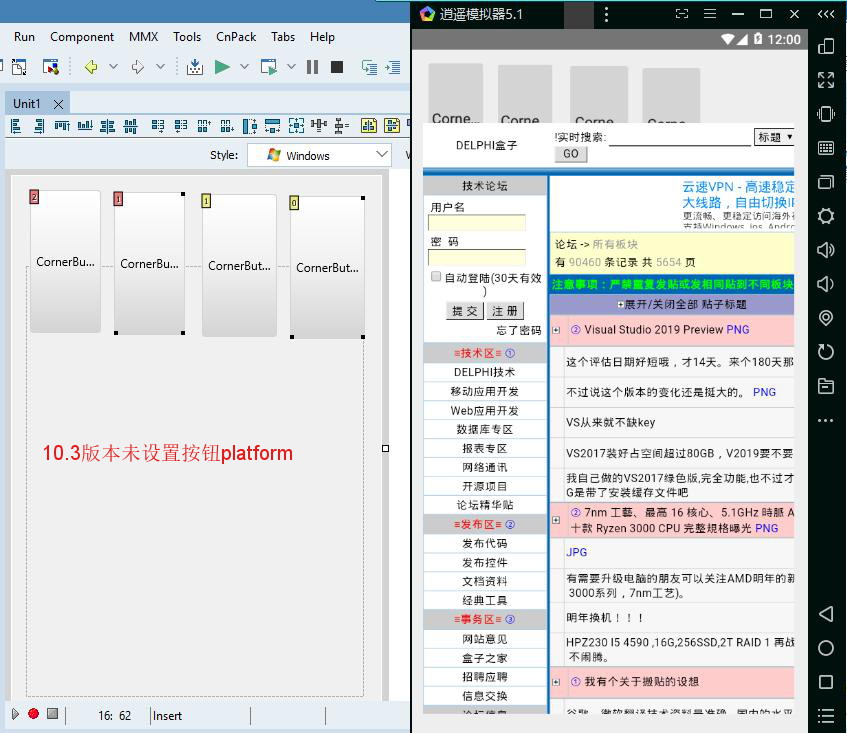
Task: Click the emulator shake phone icon
Action: click(826, 114)
